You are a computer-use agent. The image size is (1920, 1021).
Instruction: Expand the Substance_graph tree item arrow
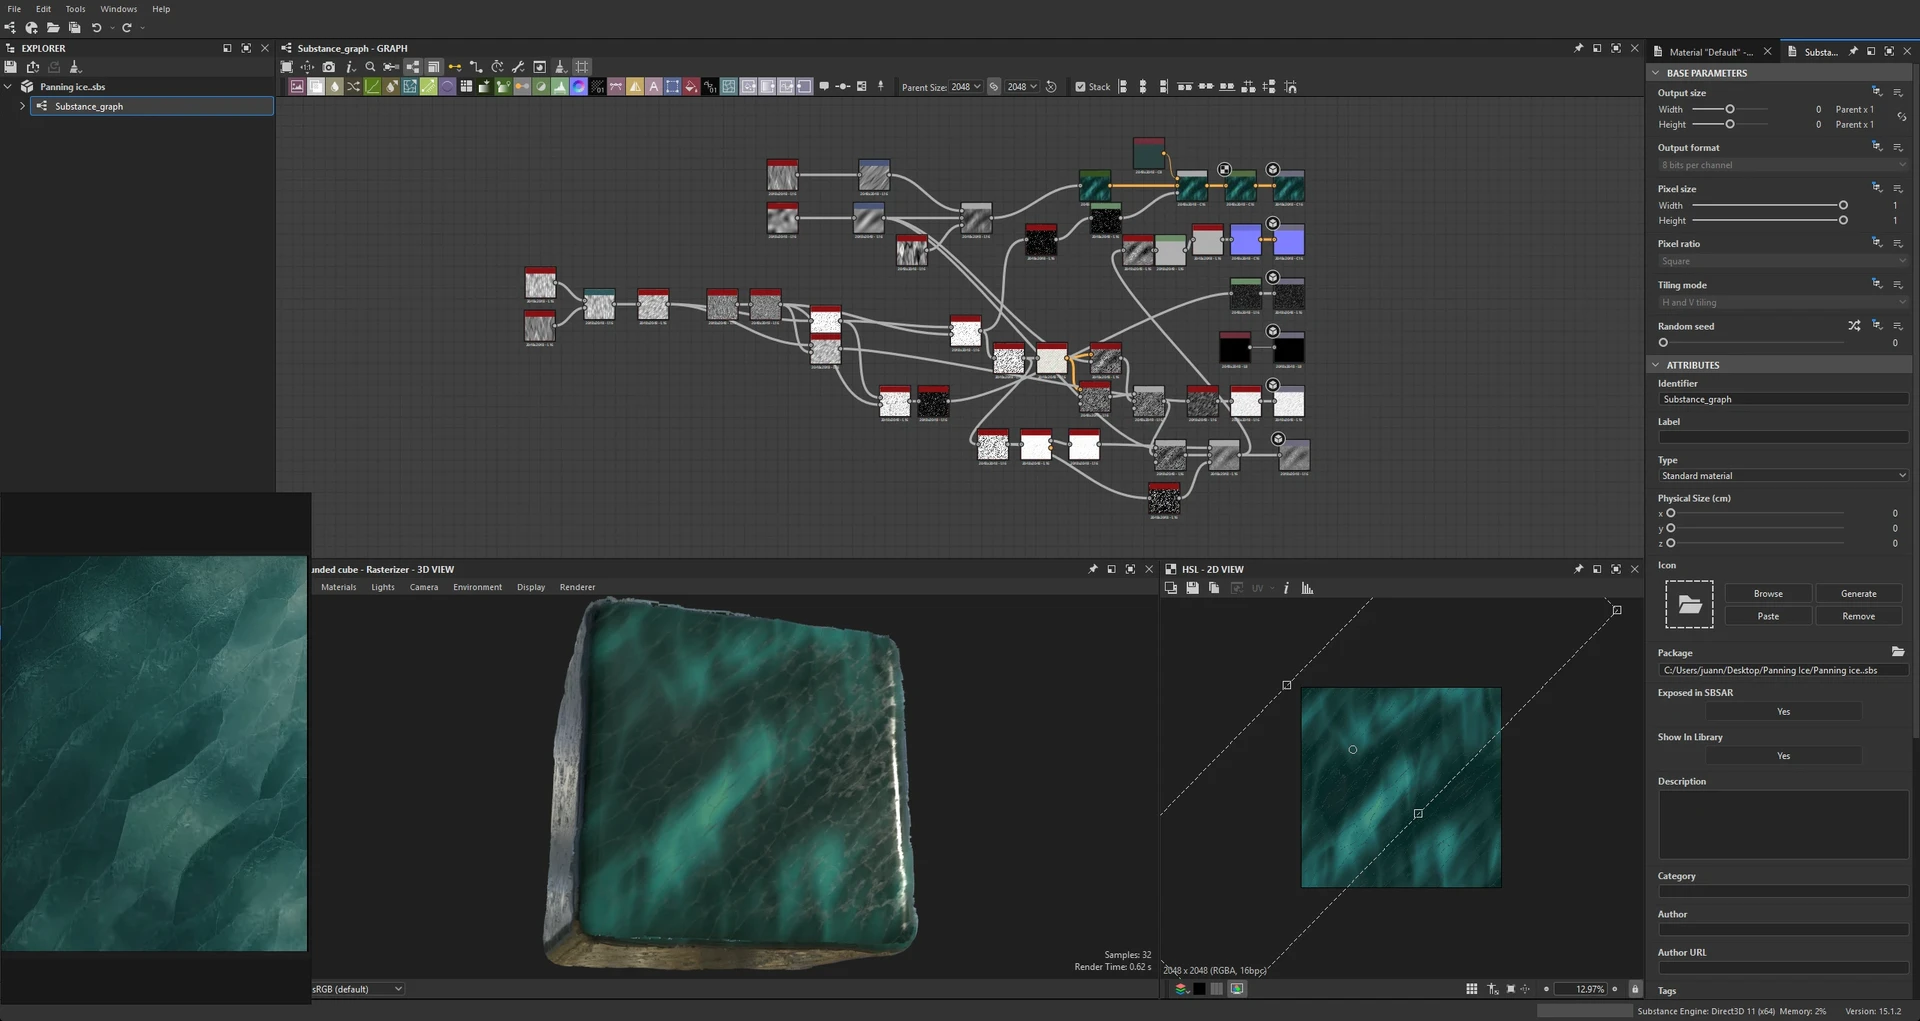coord(22,106)
